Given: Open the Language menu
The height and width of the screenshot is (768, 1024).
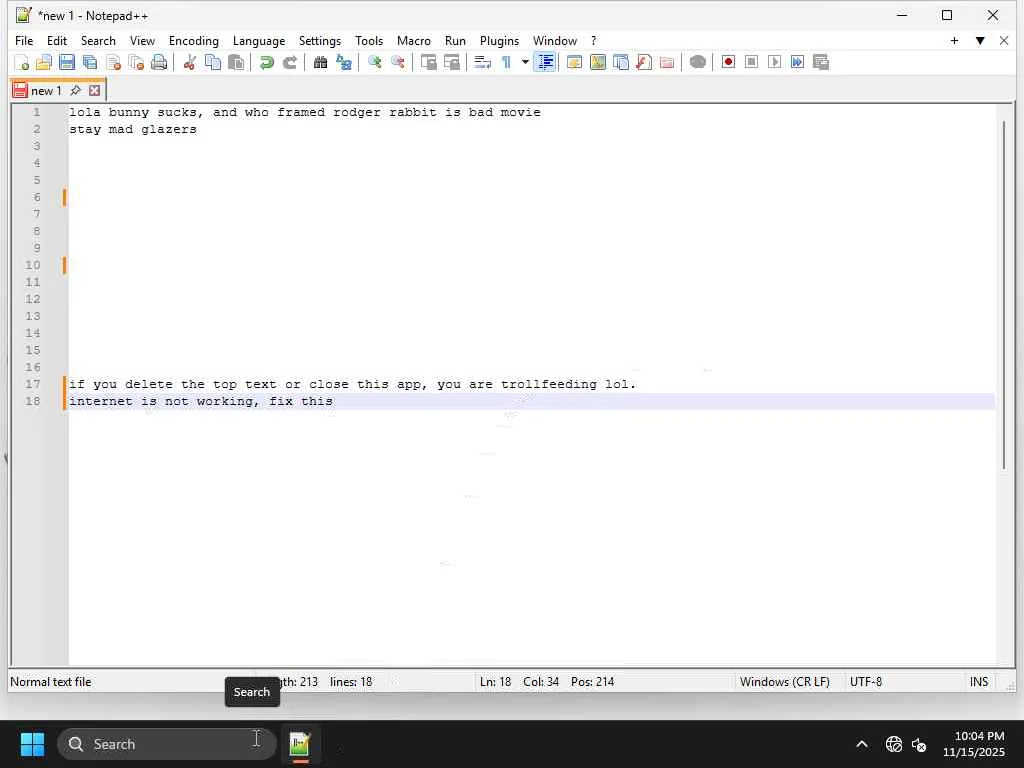Looking at the screenshot, I should 259,40.
